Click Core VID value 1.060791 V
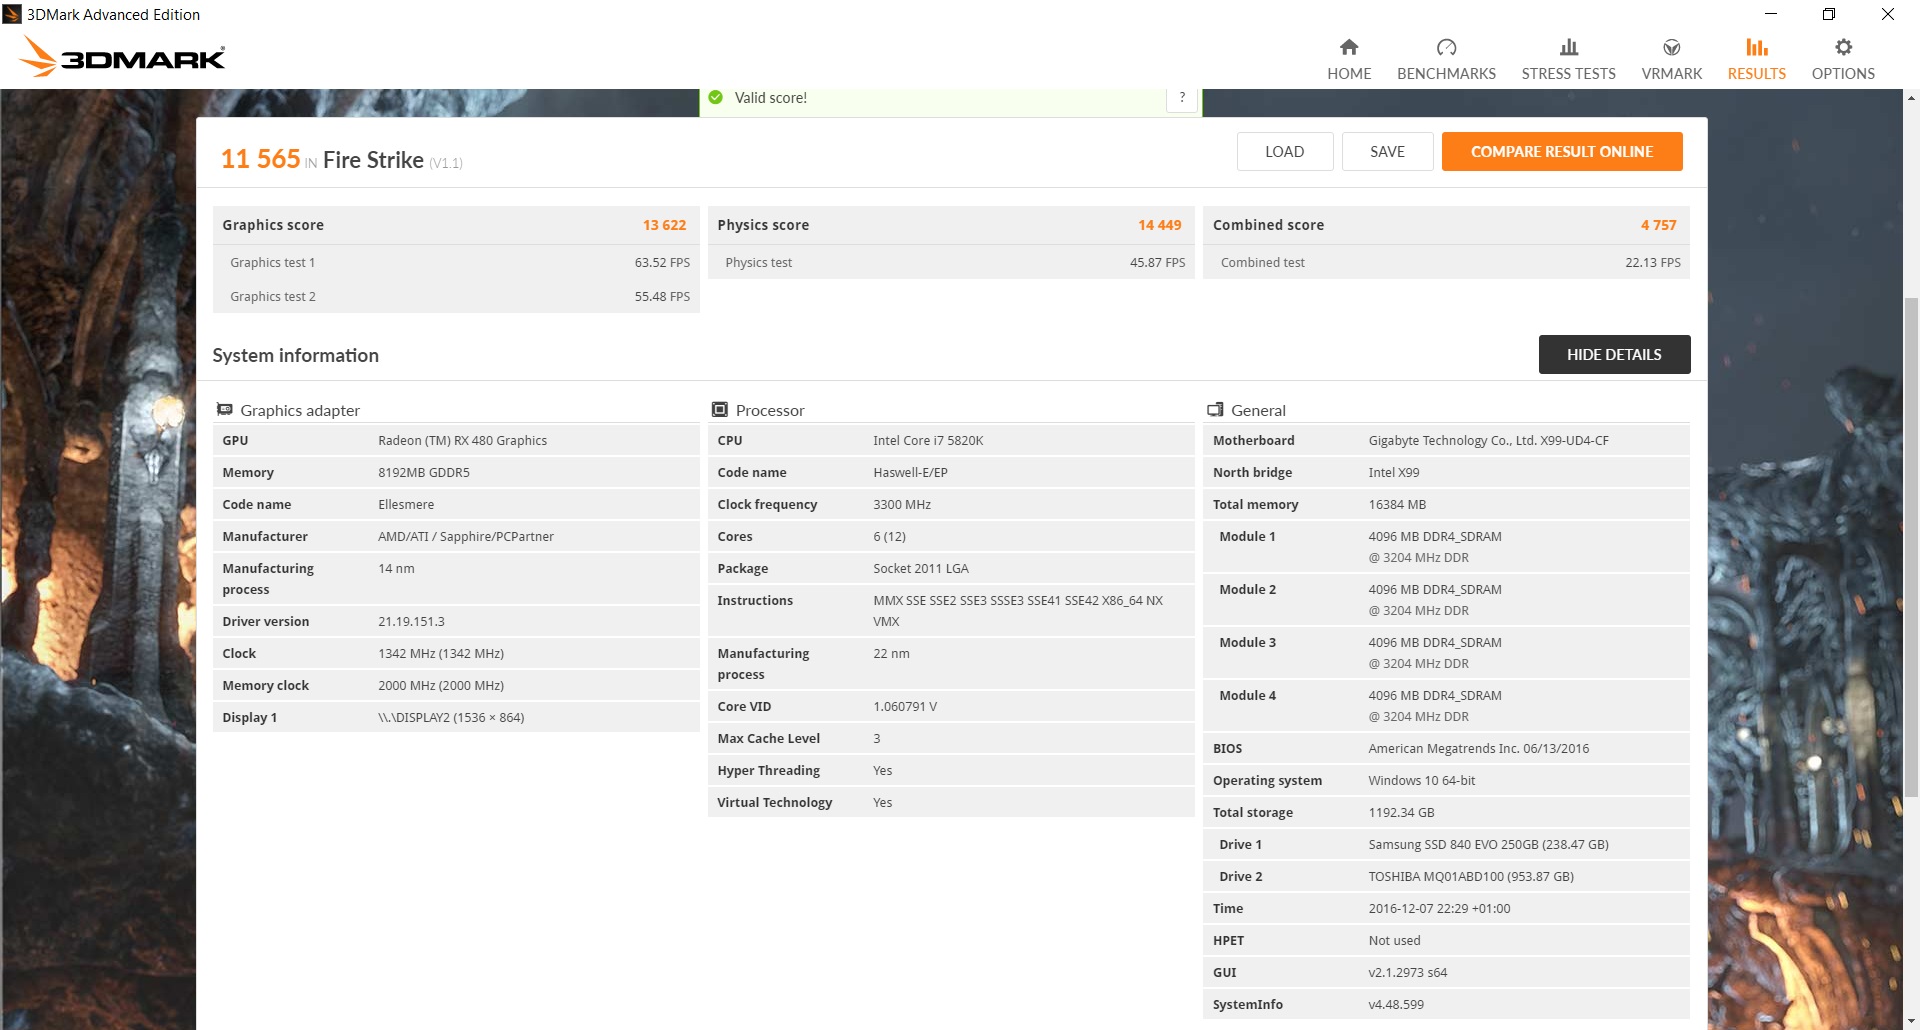1920x1030 pixels. point(905,707)
